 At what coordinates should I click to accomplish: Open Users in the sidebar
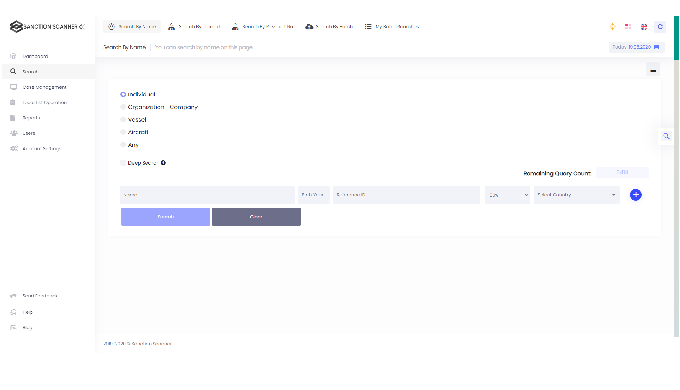[48, 133]
